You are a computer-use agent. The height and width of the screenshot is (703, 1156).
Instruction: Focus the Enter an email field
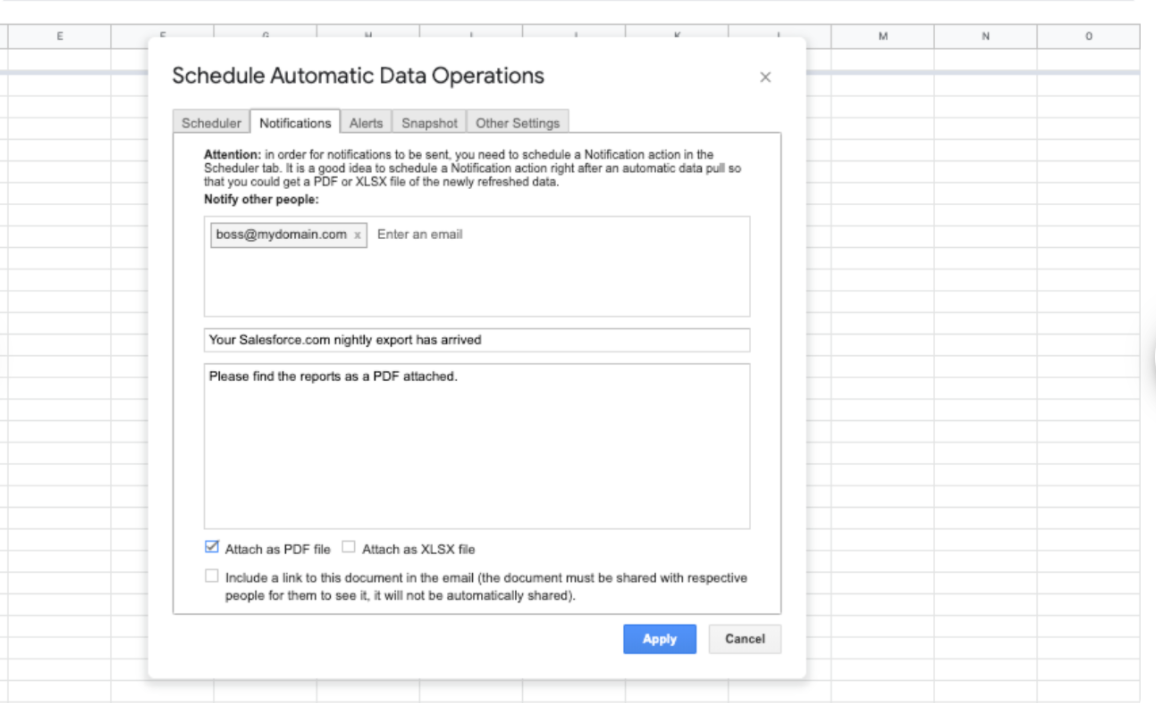coord(420,234)
